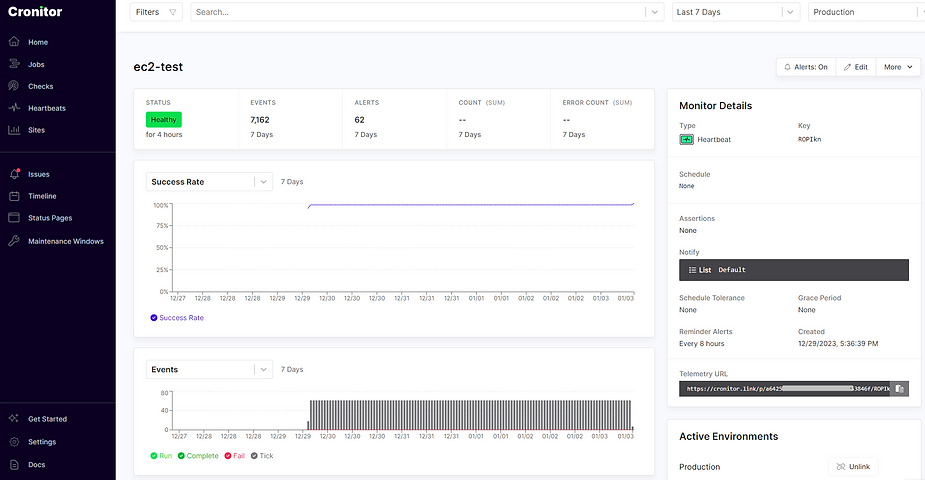Click the Get Started sparkle icon
The image size is (925, 480).
14,419
